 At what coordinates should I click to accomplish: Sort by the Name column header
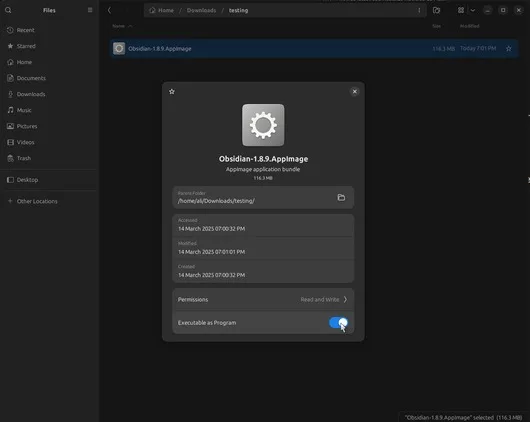(x=119, y=26)
